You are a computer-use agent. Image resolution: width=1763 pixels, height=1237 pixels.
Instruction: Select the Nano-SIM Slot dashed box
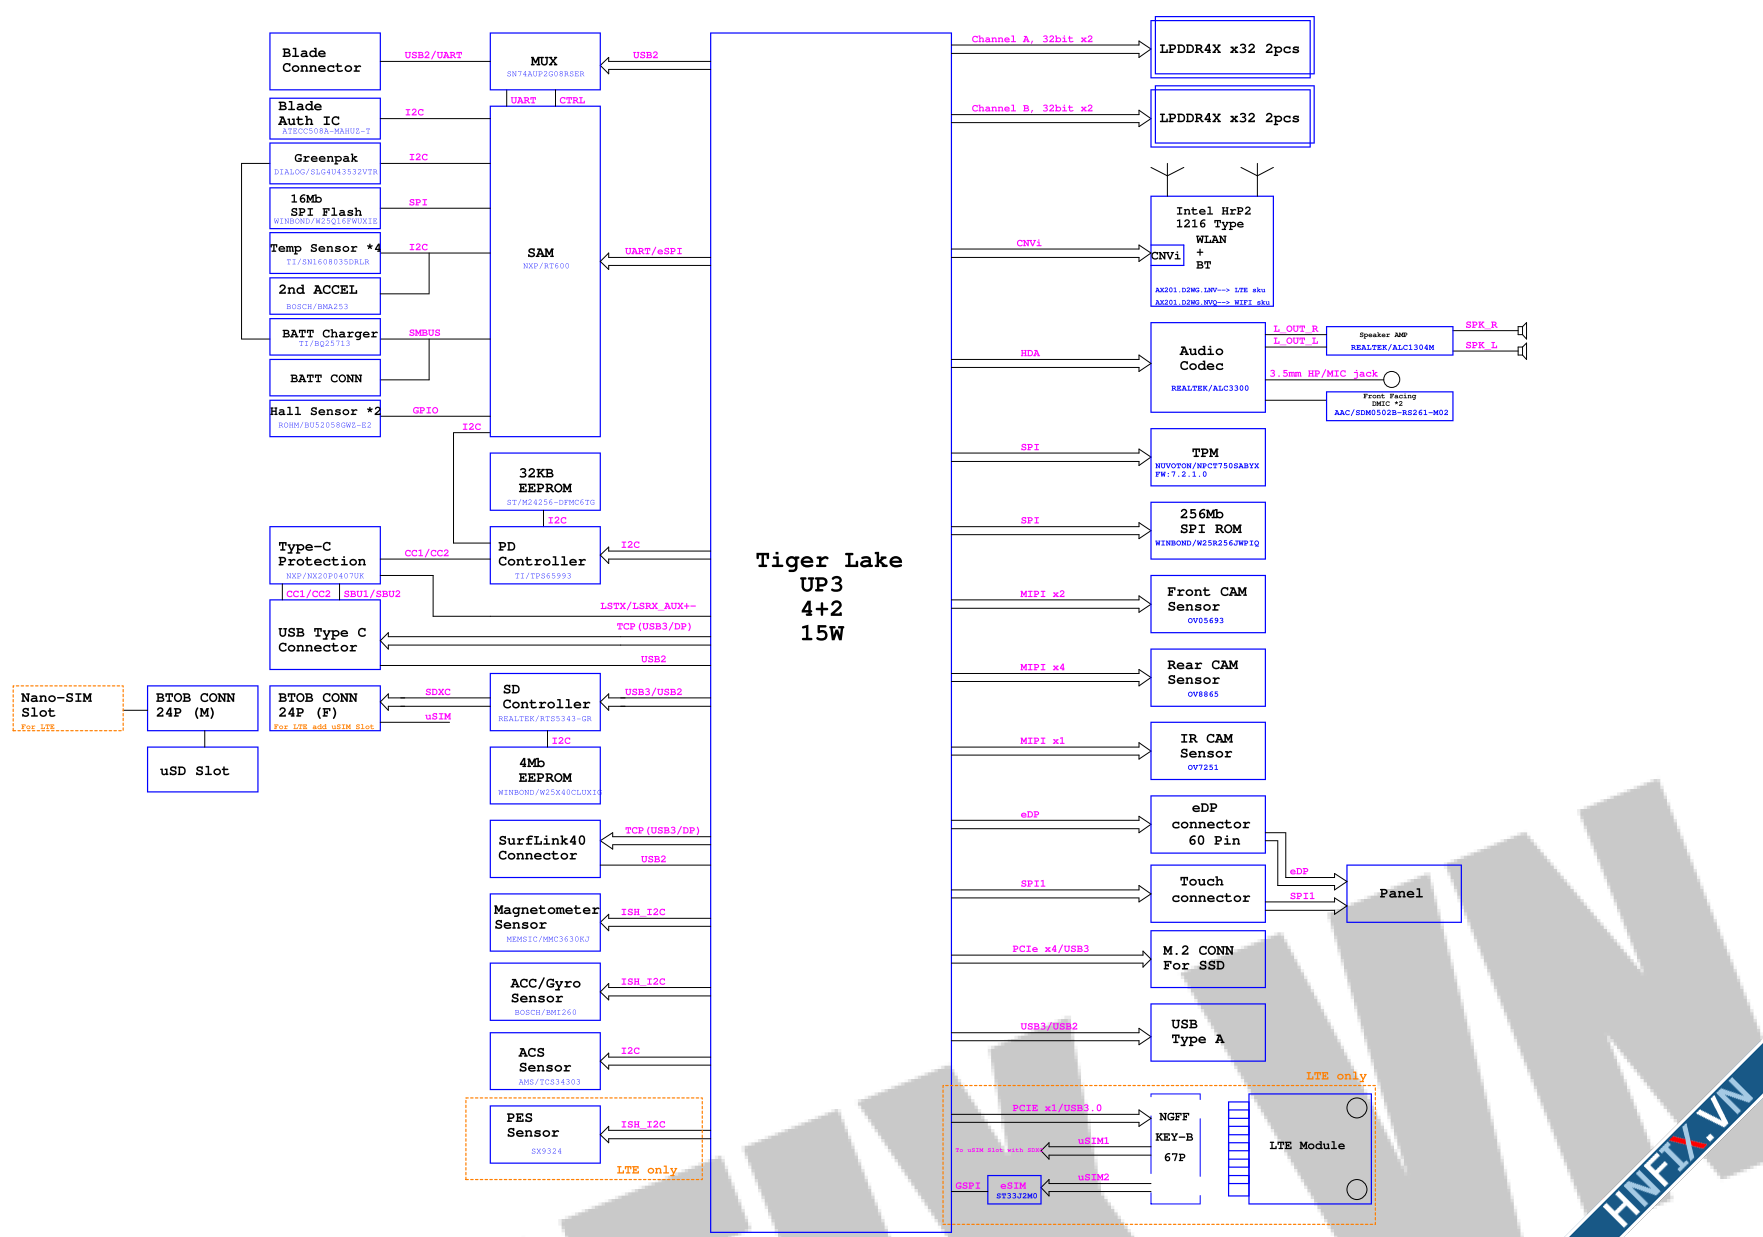coord(67,708)
